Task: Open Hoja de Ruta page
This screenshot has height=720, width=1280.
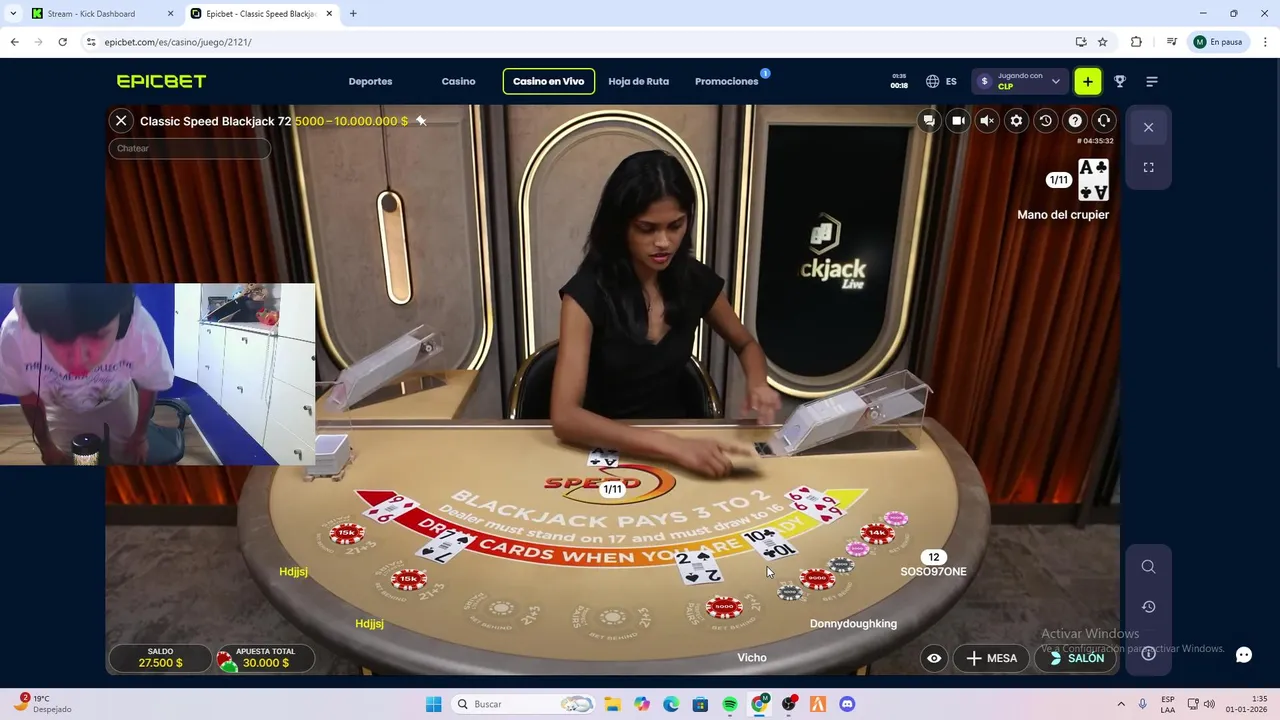Action: 638,81
